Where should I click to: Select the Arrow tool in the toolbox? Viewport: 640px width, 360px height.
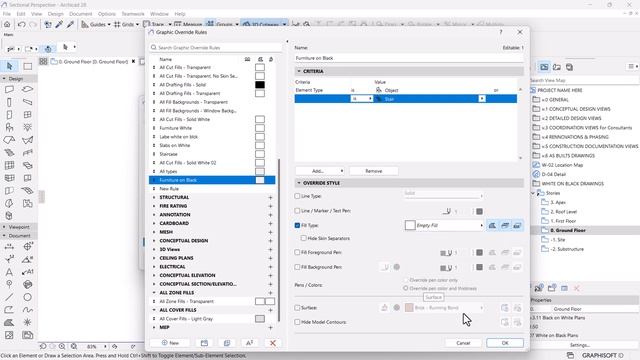click(x=9, y=66)
